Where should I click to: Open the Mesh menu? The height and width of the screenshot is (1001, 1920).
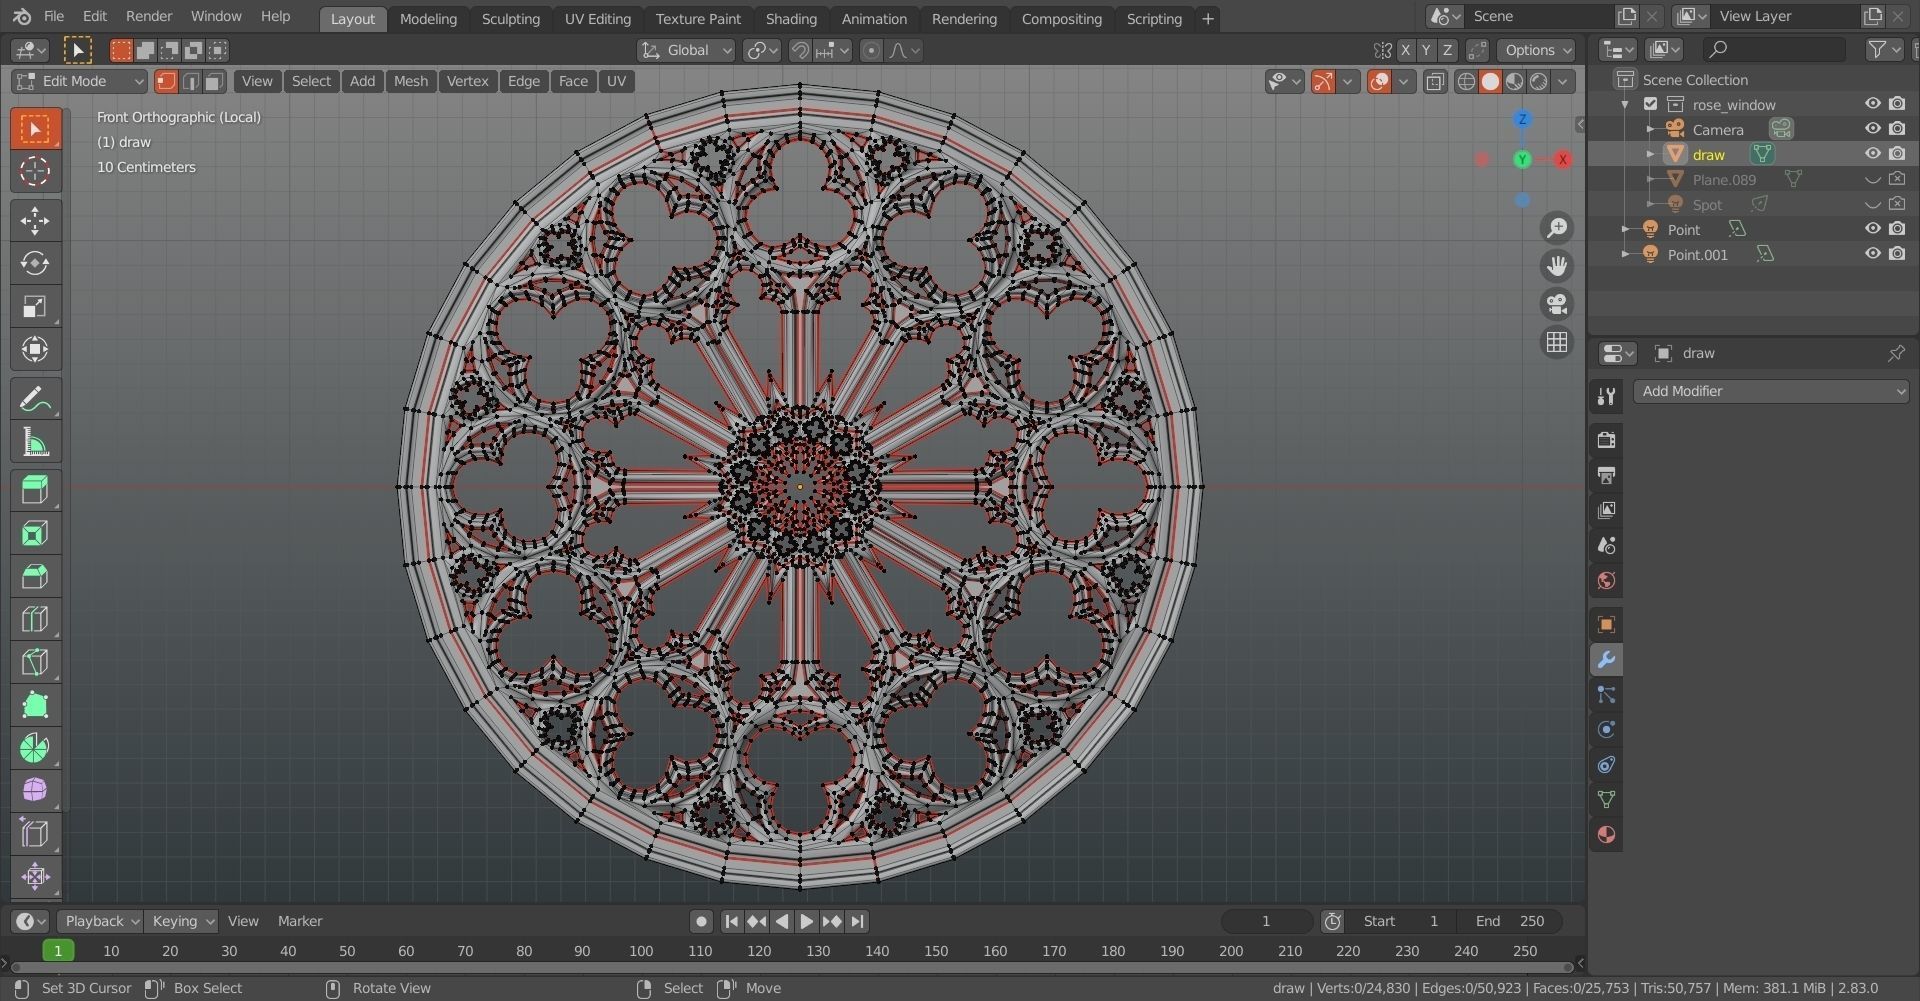tap(410, 81)
